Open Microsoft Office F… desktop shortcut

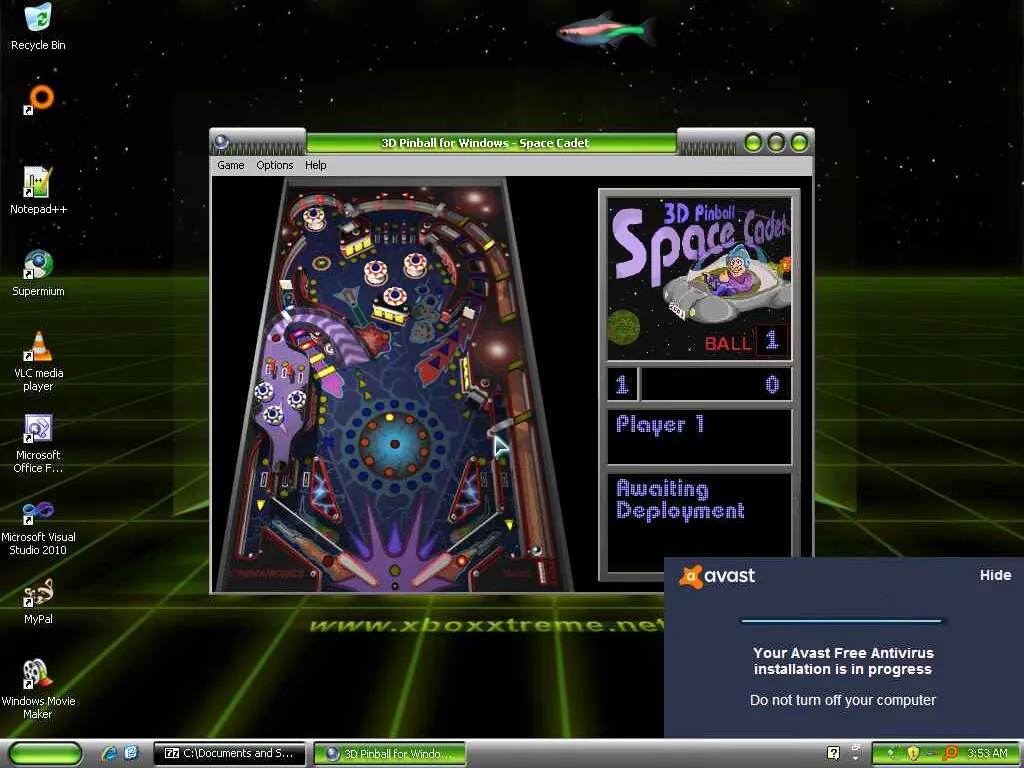38,443
